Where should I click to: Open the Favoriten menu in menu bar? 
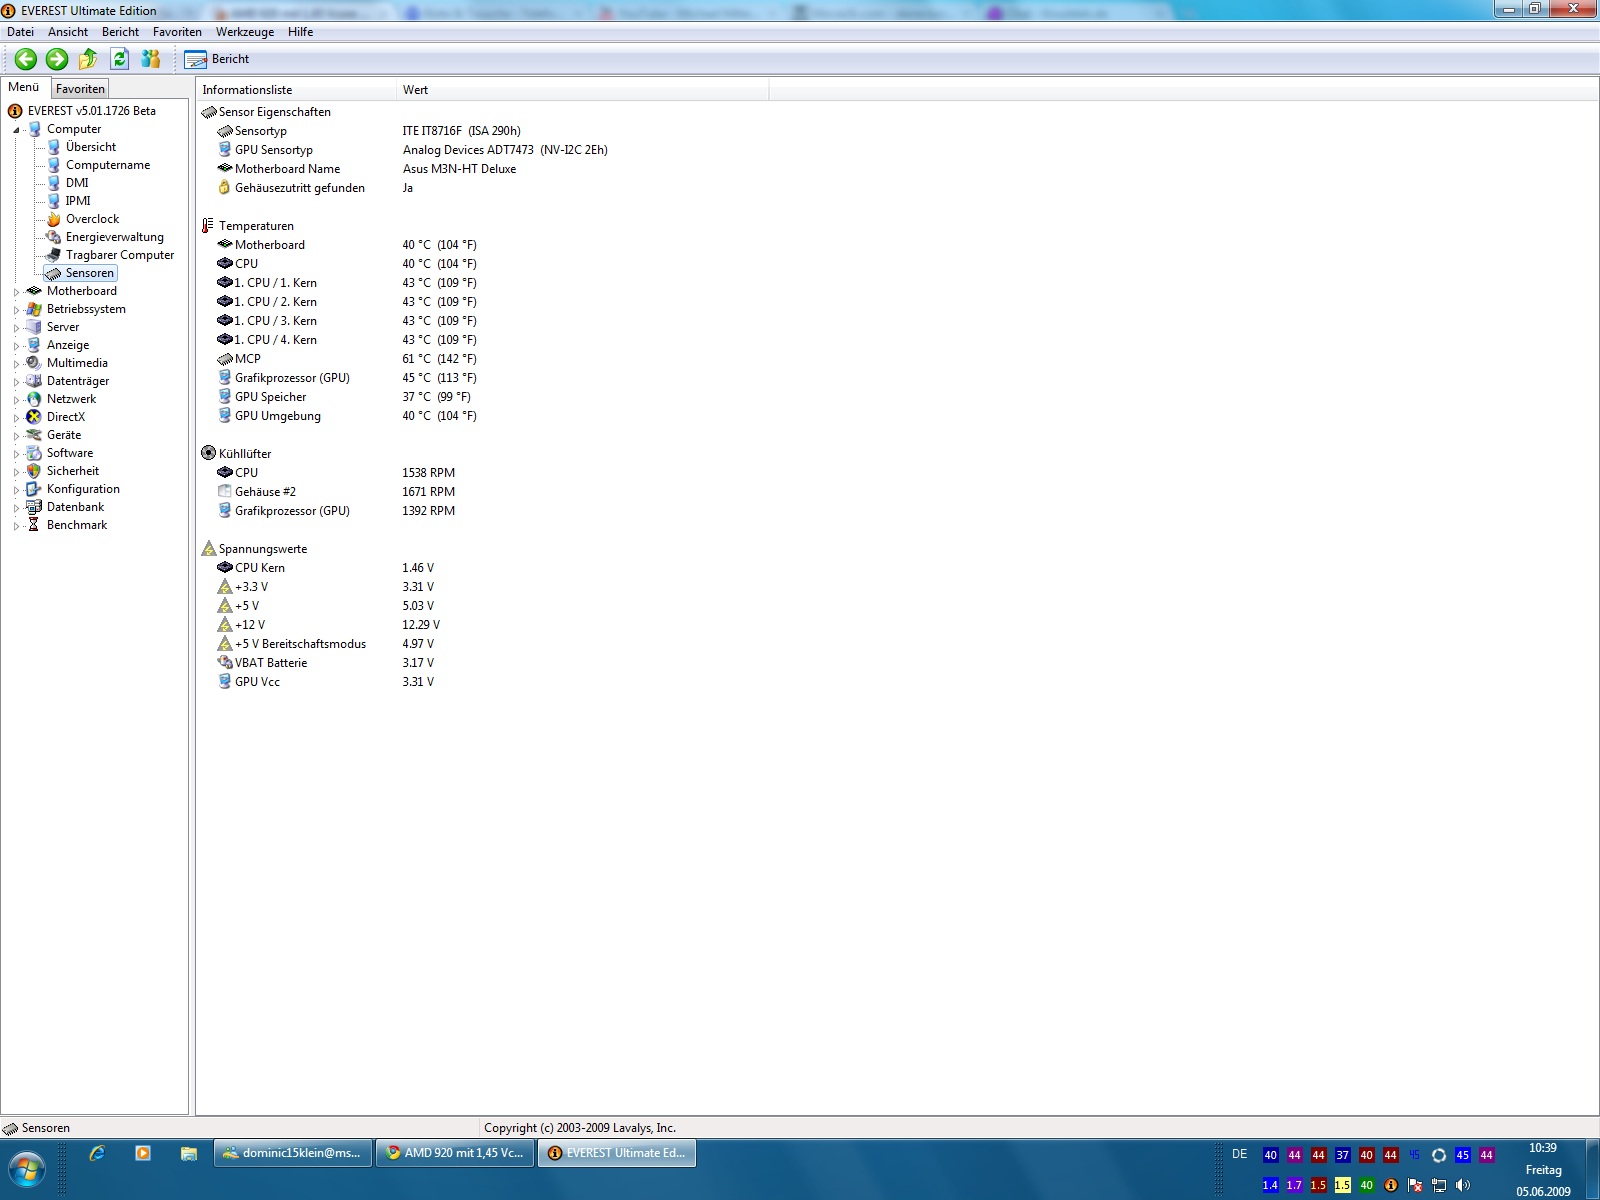tap(177, 32)
